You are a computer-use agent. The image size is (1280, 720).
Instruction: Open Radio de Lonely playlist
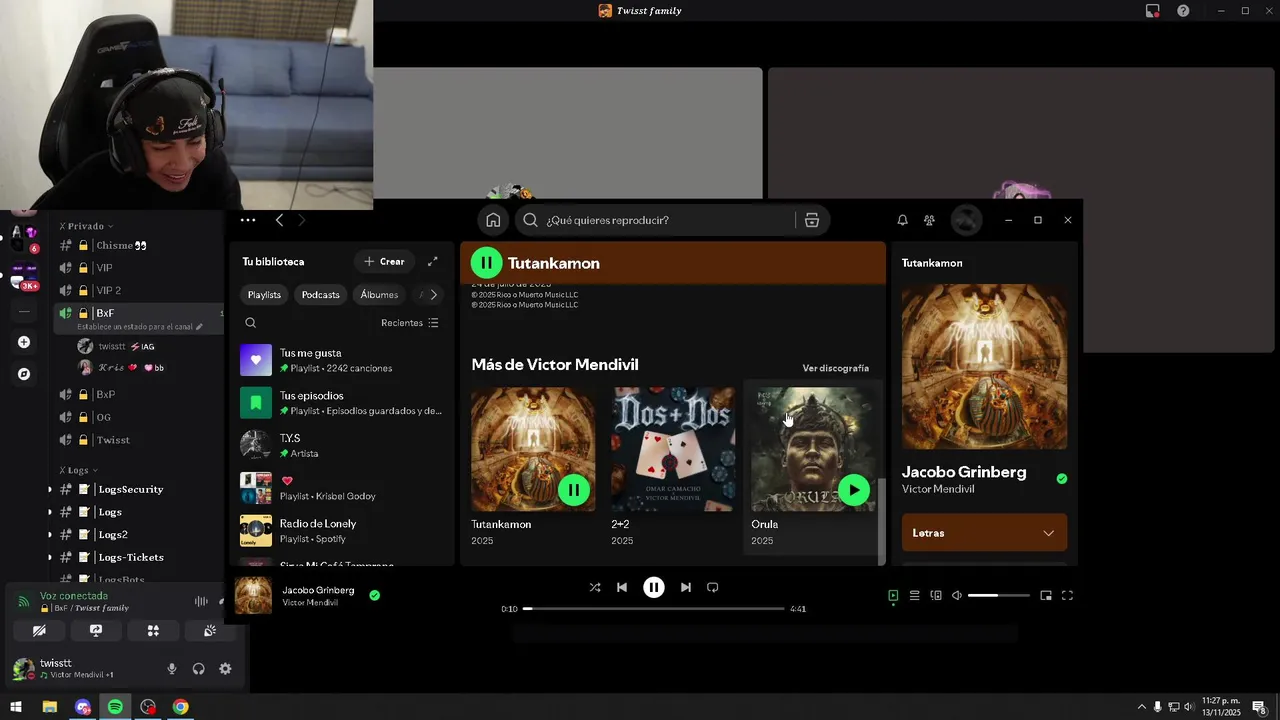tap(340, 531)
